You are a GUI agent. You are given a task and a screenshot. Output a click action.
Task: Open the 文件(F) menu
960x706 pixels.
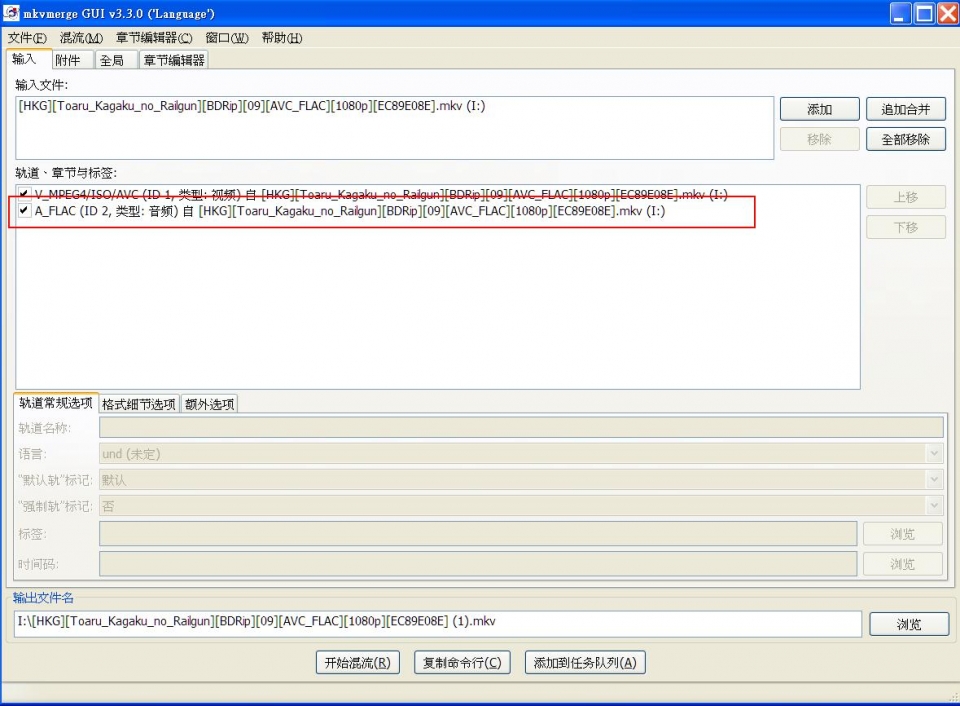coord(27,38)
